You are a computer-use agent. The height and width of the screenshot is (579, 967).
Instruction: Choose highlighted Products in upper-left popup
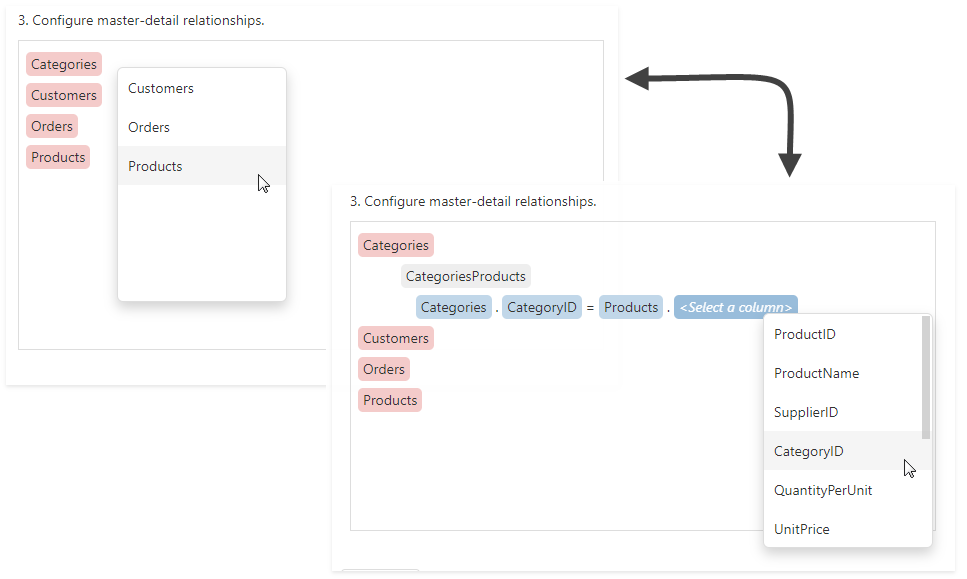155,166
